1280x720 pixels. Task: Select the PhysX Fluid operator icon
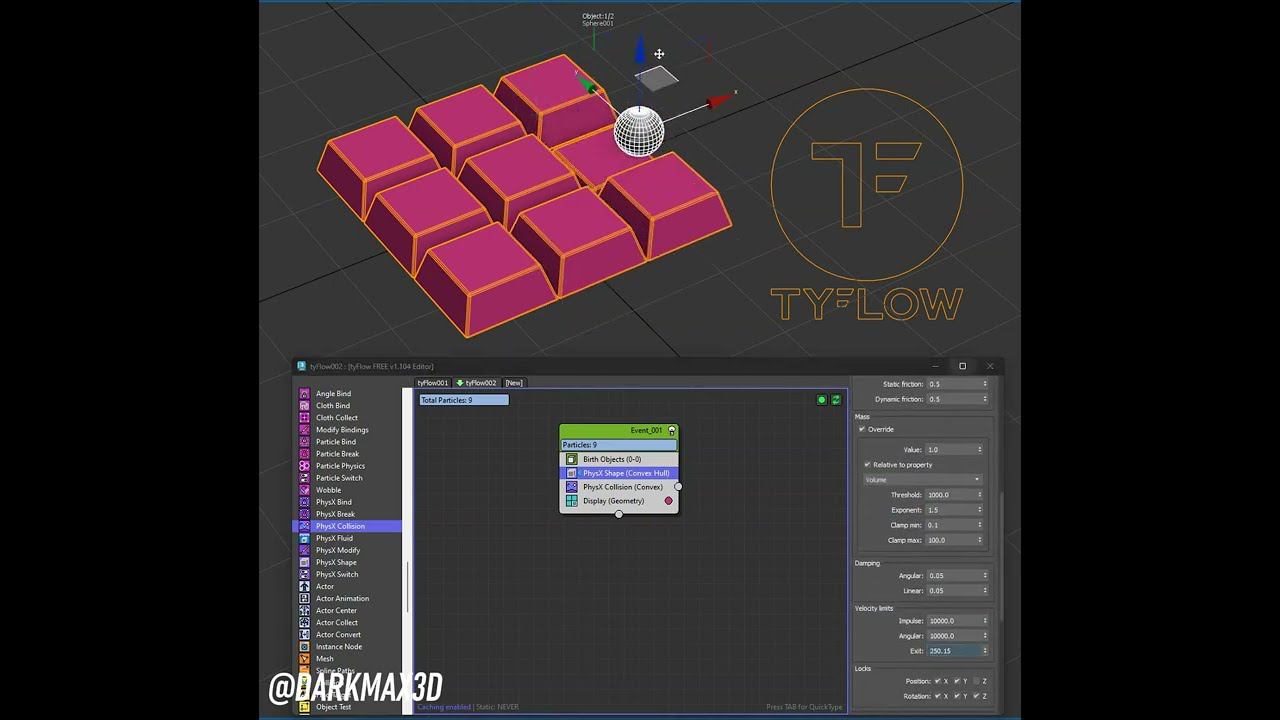(x=305, y=538)
